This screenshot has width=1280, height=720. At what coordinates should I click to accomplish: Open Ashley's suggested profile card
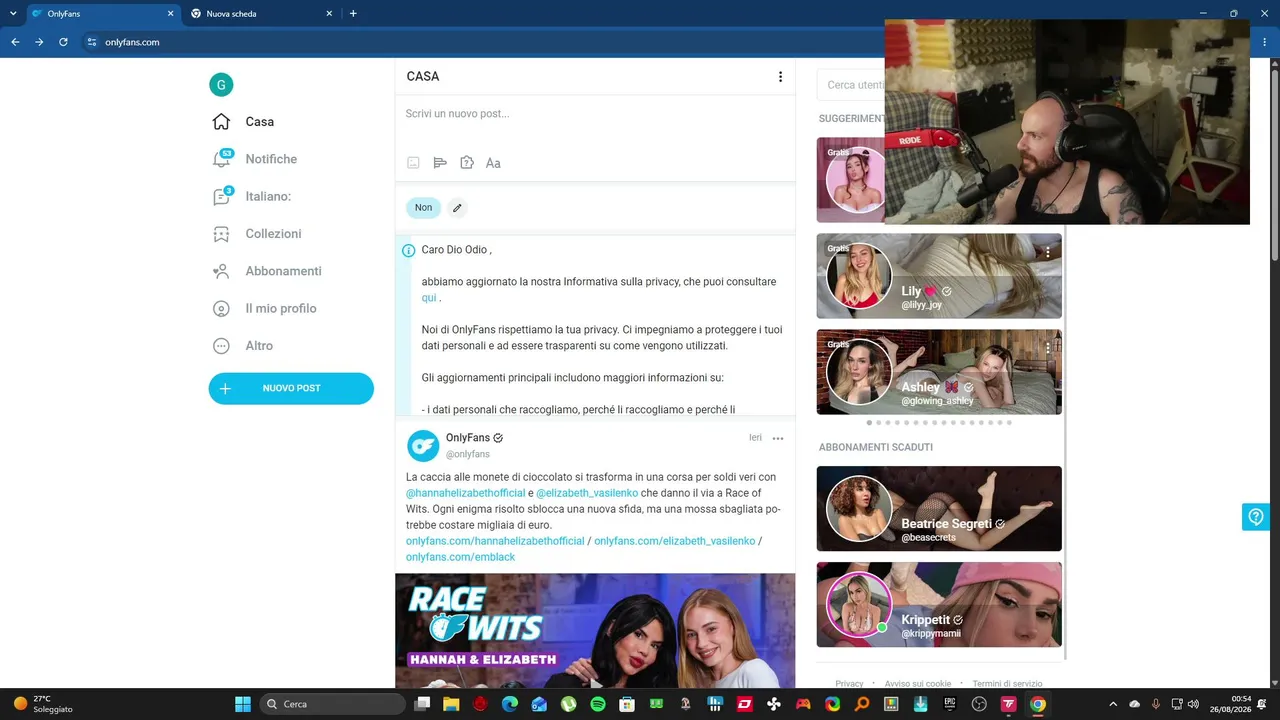939,372
